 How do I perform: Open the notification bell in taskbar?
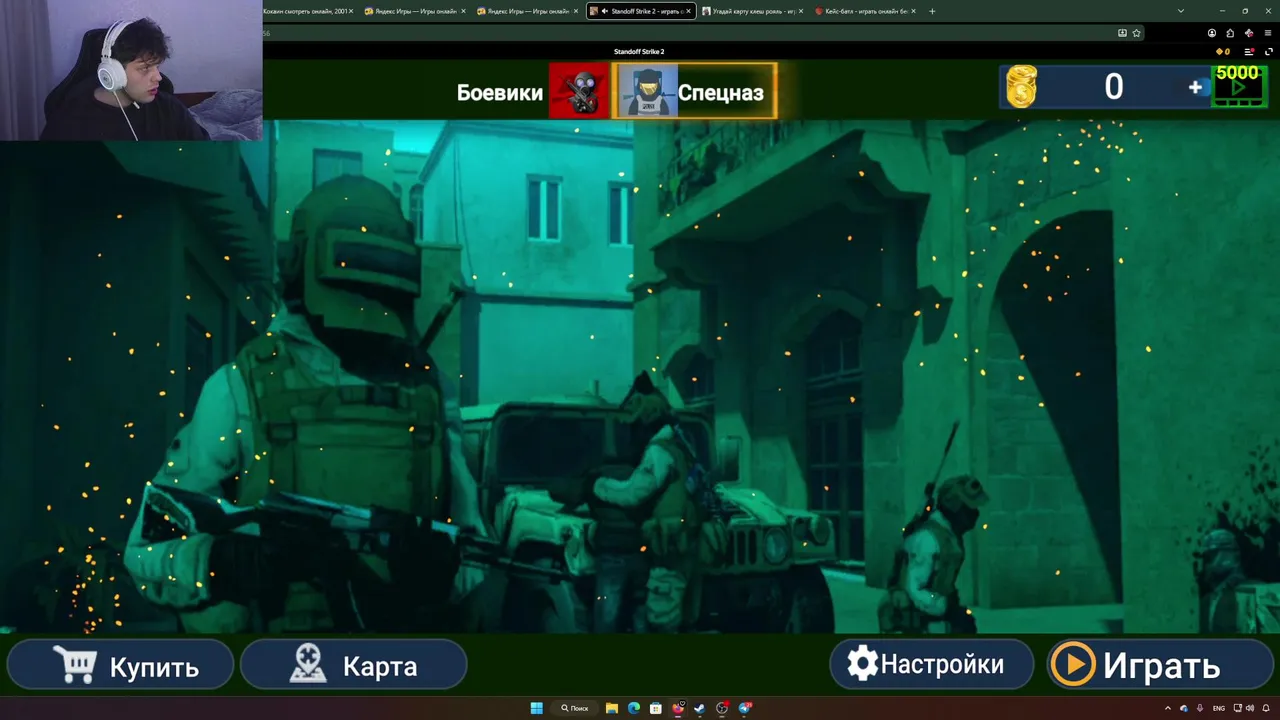point(1266,708)
